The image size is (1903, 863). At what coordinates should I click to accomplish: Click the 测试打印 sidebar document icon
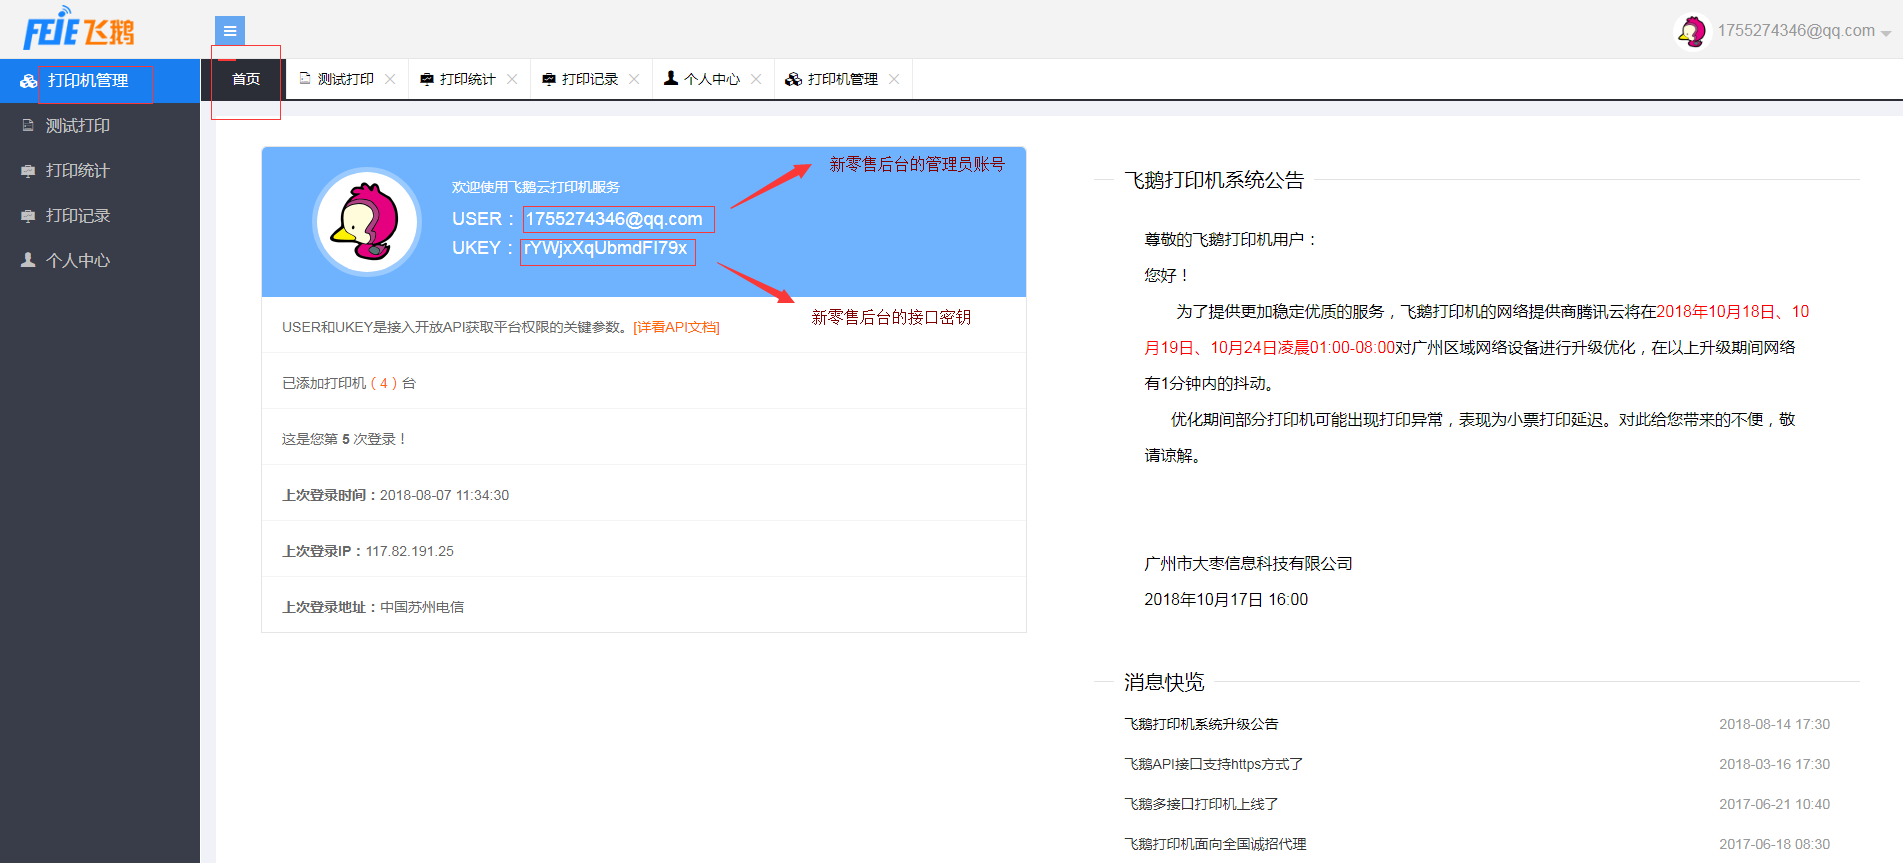coord(28,126)
